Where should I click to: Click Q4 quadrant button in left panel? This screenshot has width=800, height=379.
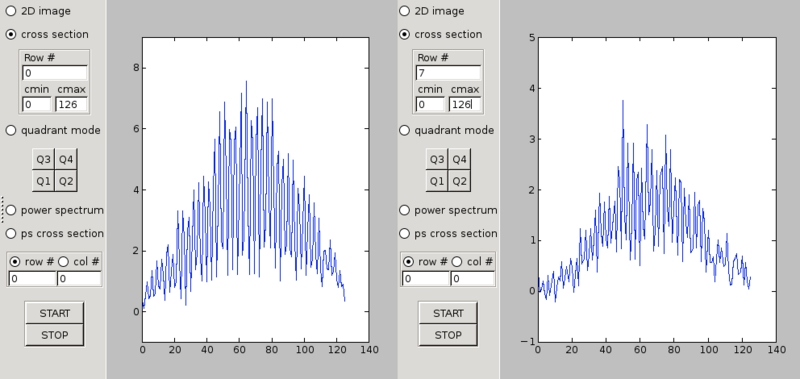pos(66,160)
